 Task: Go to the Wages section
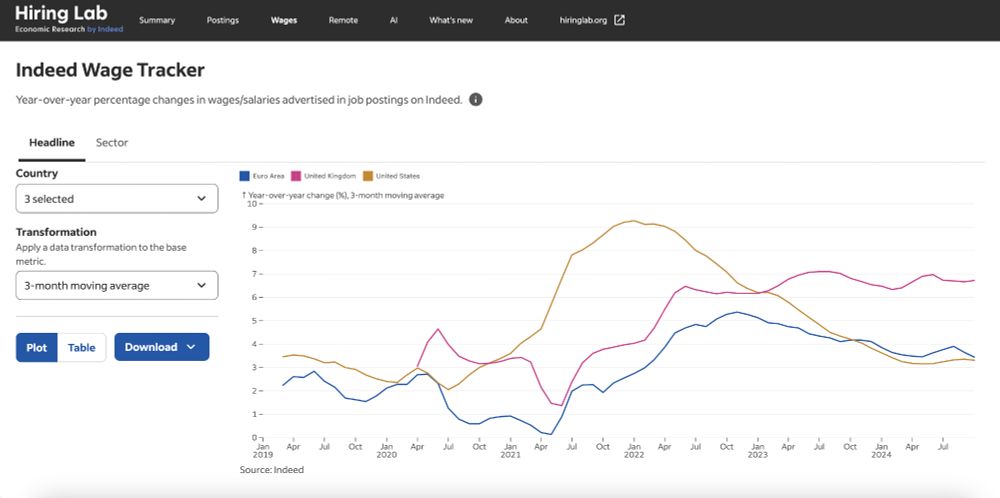[284, 20]
